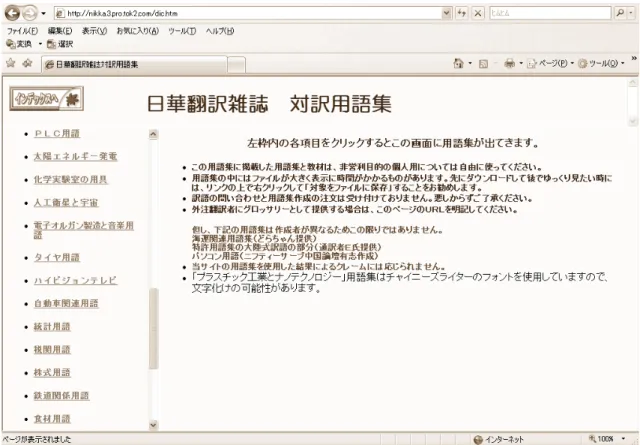Open search provider options dropdown arrow

point(631,13)
